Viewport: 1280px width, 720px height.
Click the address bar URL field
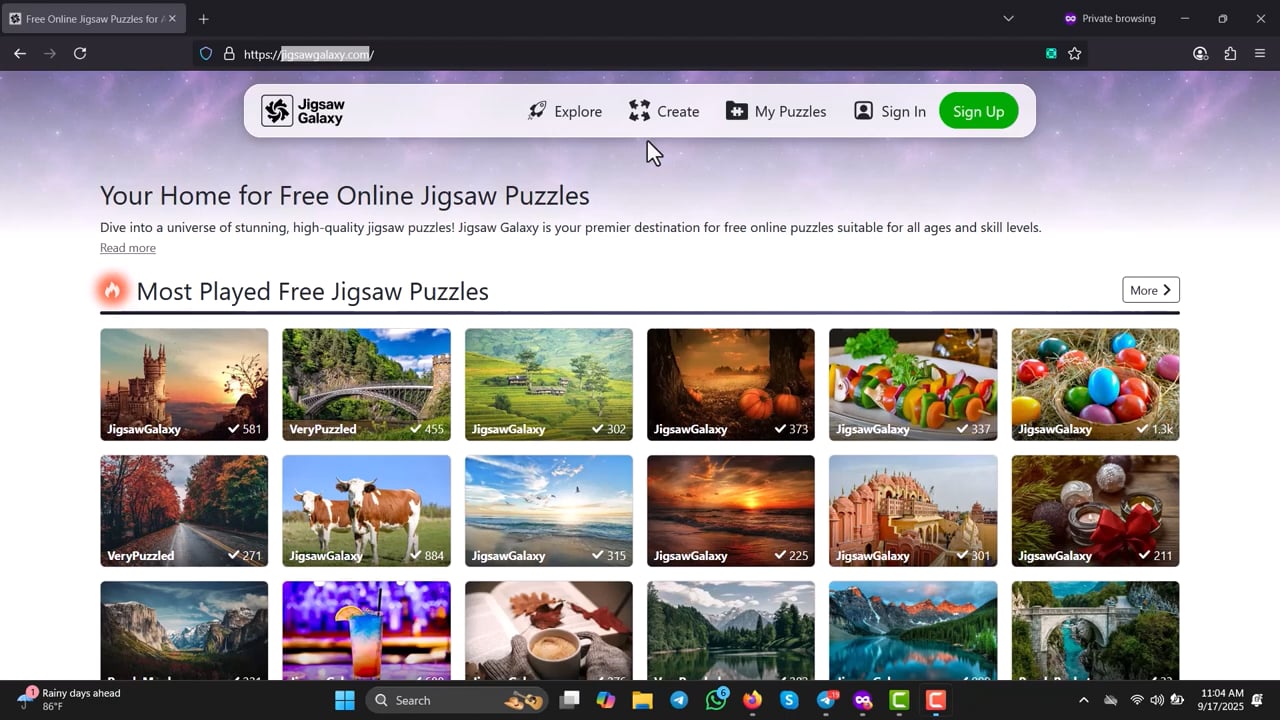coord(640,54)
